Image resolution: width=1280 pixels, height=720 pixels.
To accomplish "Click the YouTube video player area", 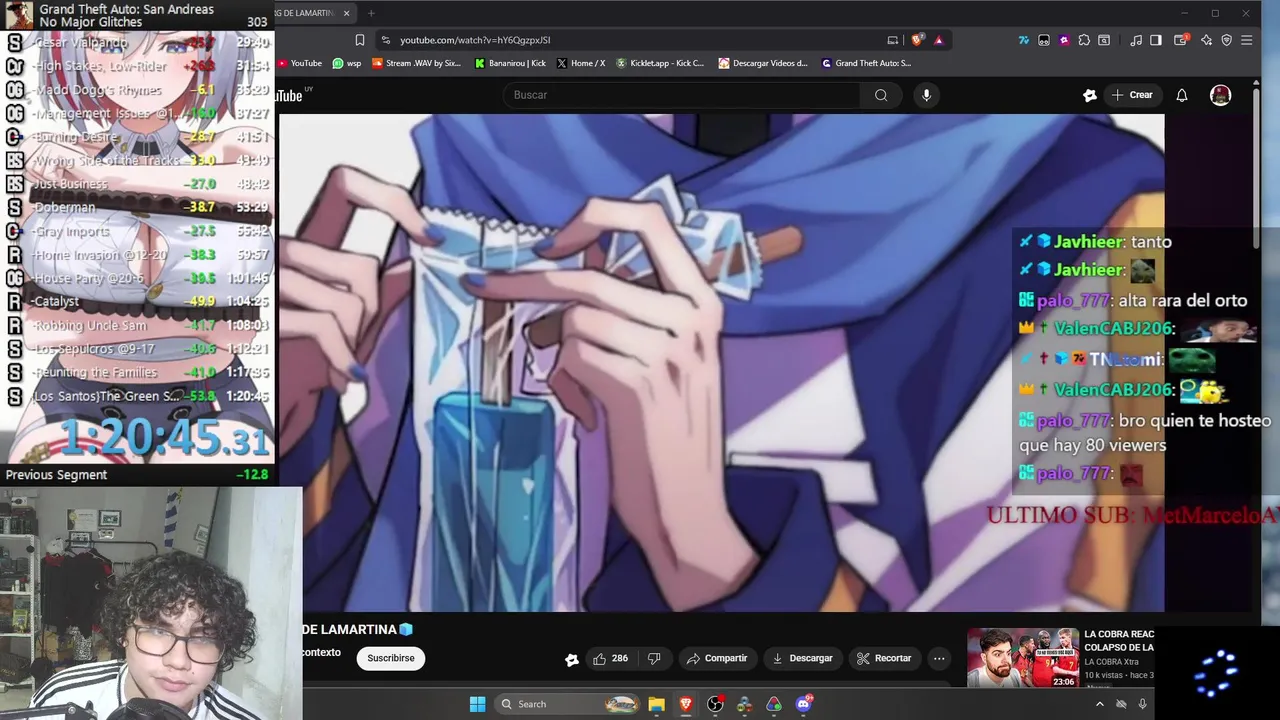I will (721, 362).
